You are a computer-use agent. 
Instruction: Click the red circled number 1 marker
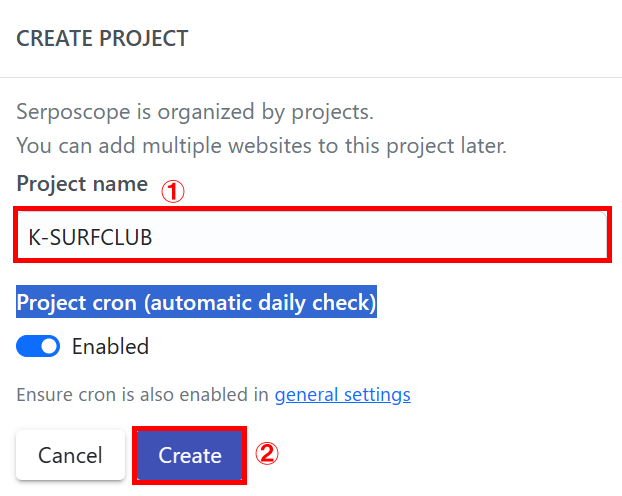point(174,193)
